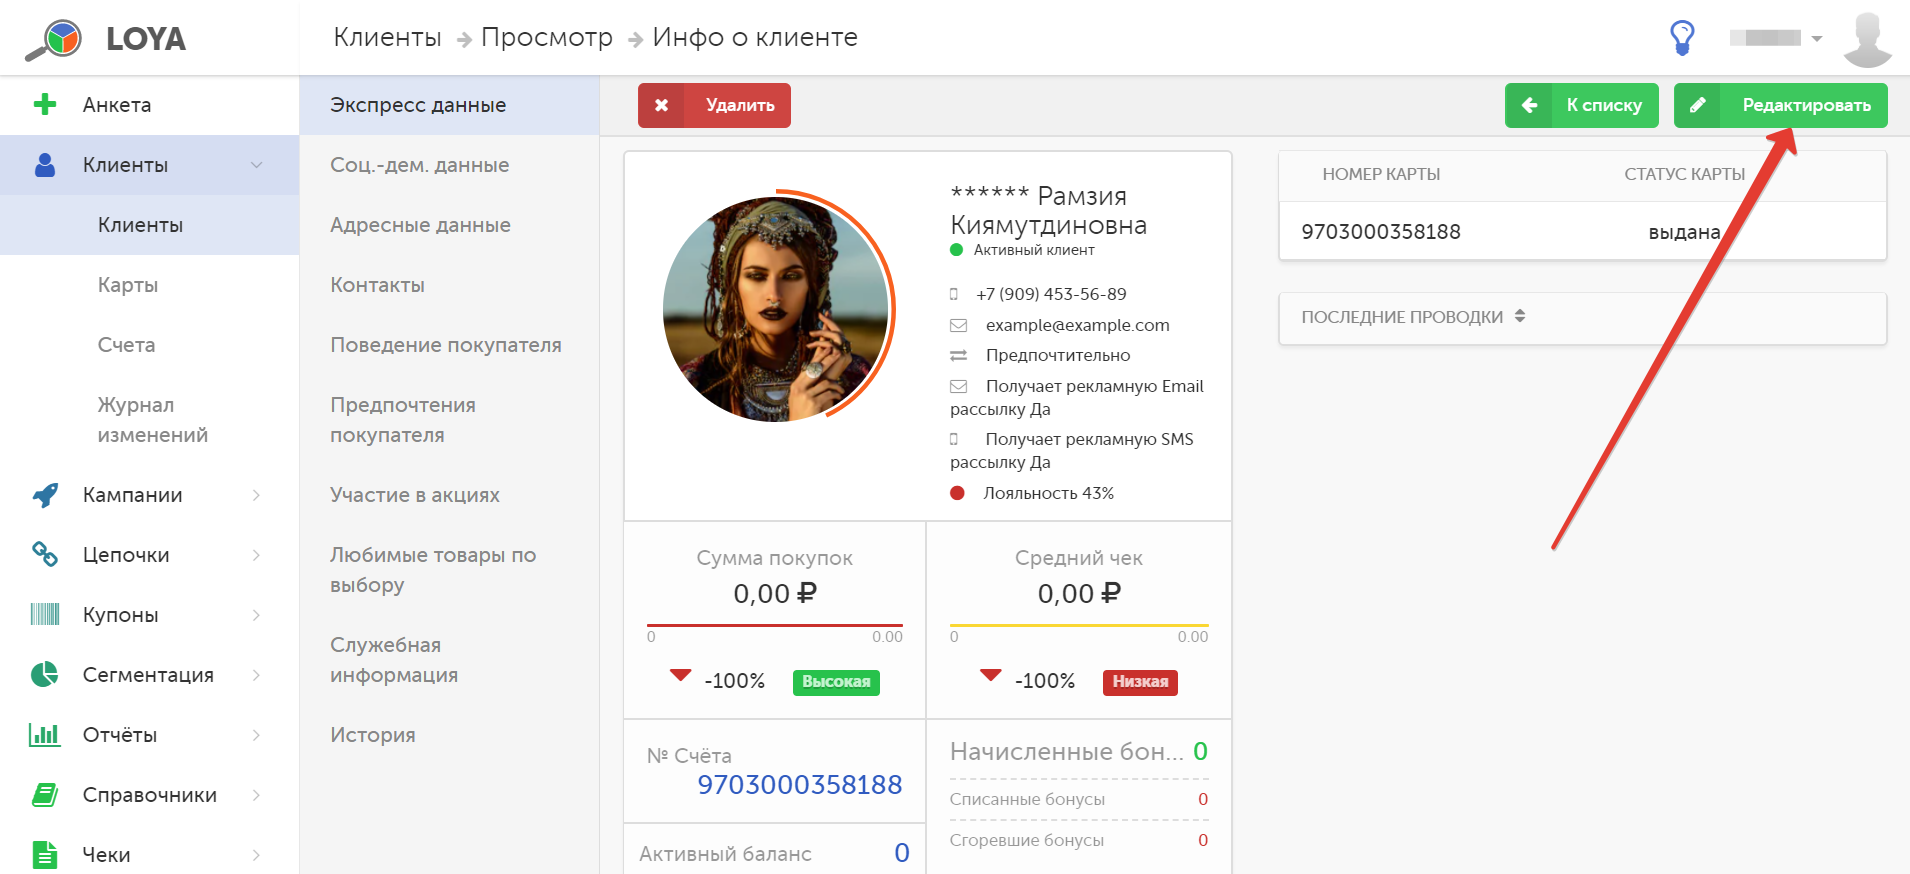Select the Клиенты submenu item
The width and height of the screenshot is (1910, 874).
click(x=149, y=225)
